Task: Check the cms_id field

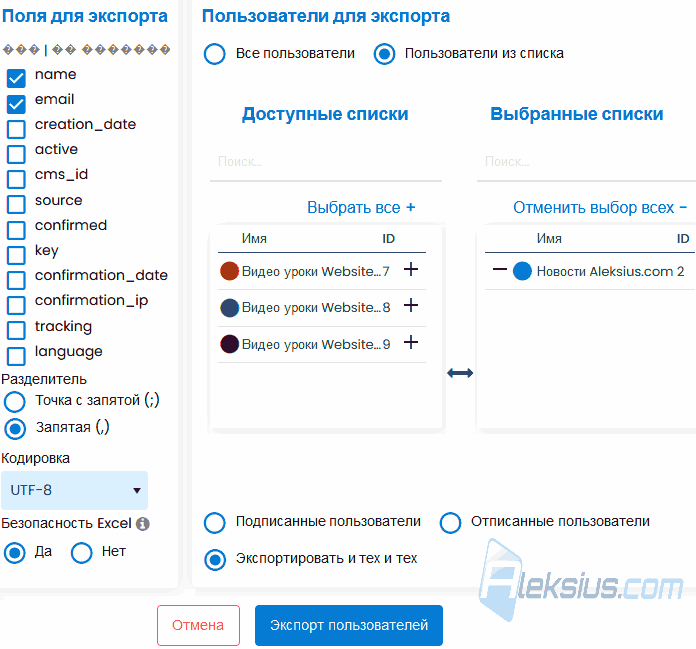Action: coord(16,179)
